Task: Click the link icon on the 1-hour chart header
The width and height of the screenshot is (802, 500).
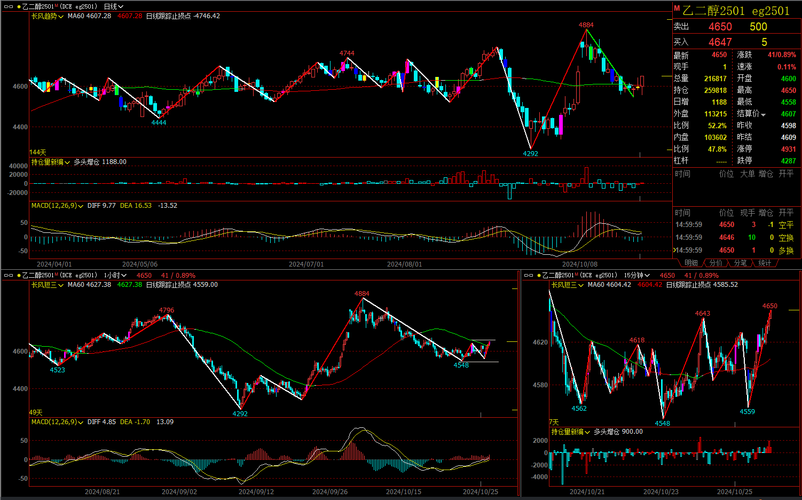Action: tap(7, 274)
